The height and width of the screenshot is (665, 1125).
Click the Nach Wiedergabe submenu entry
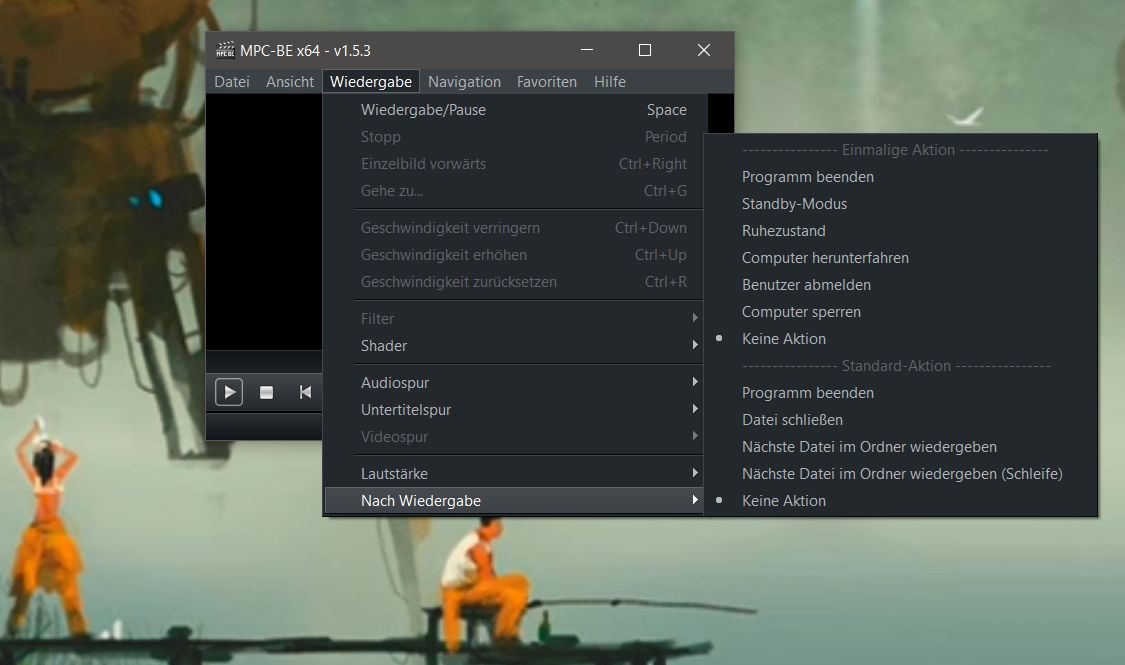(514, 501)
